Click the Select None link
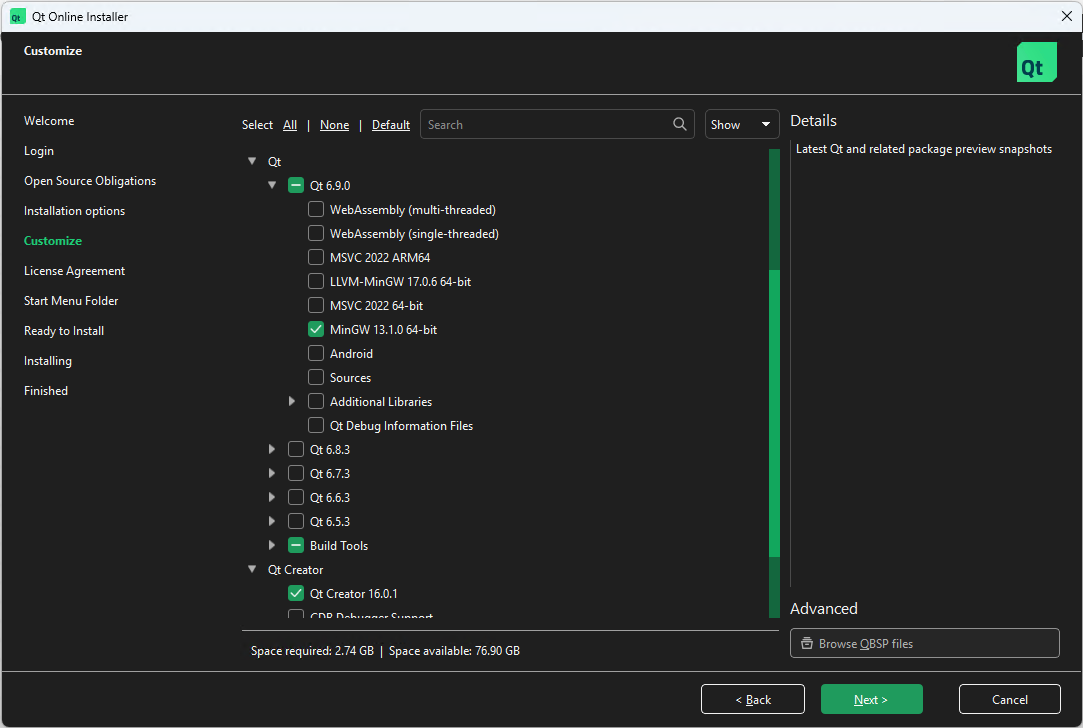The image size is (1083, 728). click(334, 125)
